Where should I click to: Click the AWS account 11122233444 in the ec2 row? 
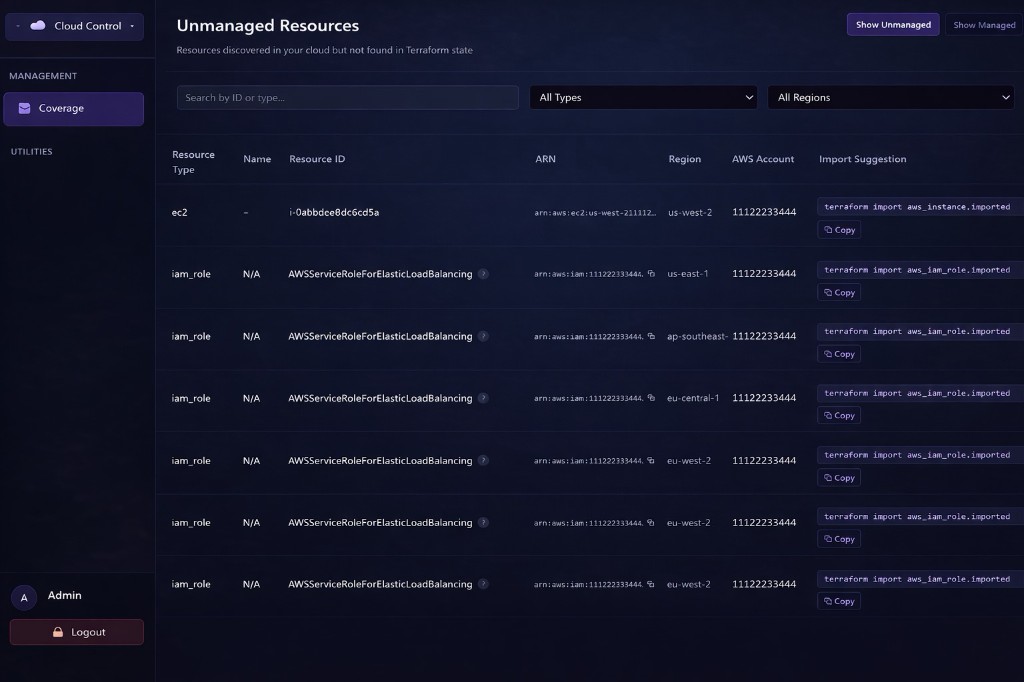tap(764, 212)
